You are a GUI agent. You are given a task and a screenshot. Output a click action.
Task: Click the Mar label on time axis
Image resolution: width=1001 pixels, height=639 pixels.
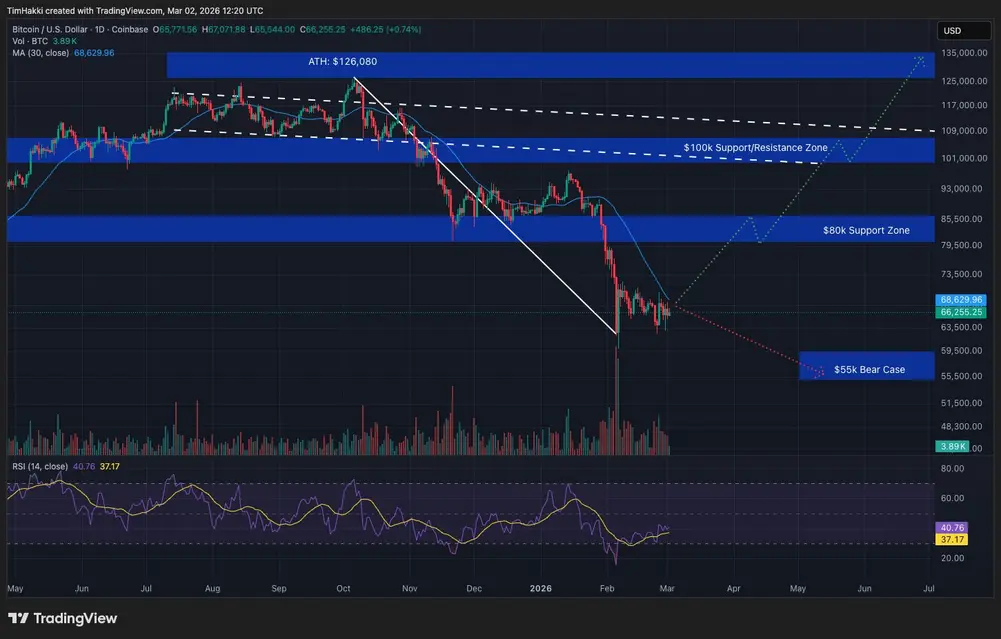(667, 589)
